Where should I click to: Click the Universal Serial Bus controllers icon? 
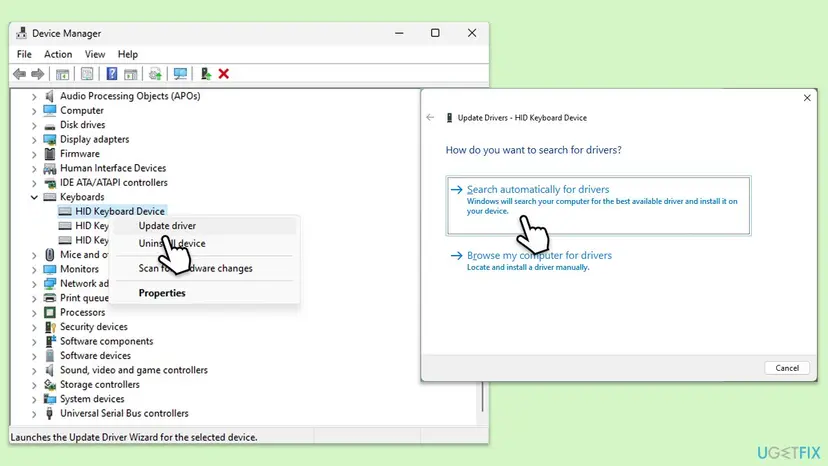[x=50, y=414]
